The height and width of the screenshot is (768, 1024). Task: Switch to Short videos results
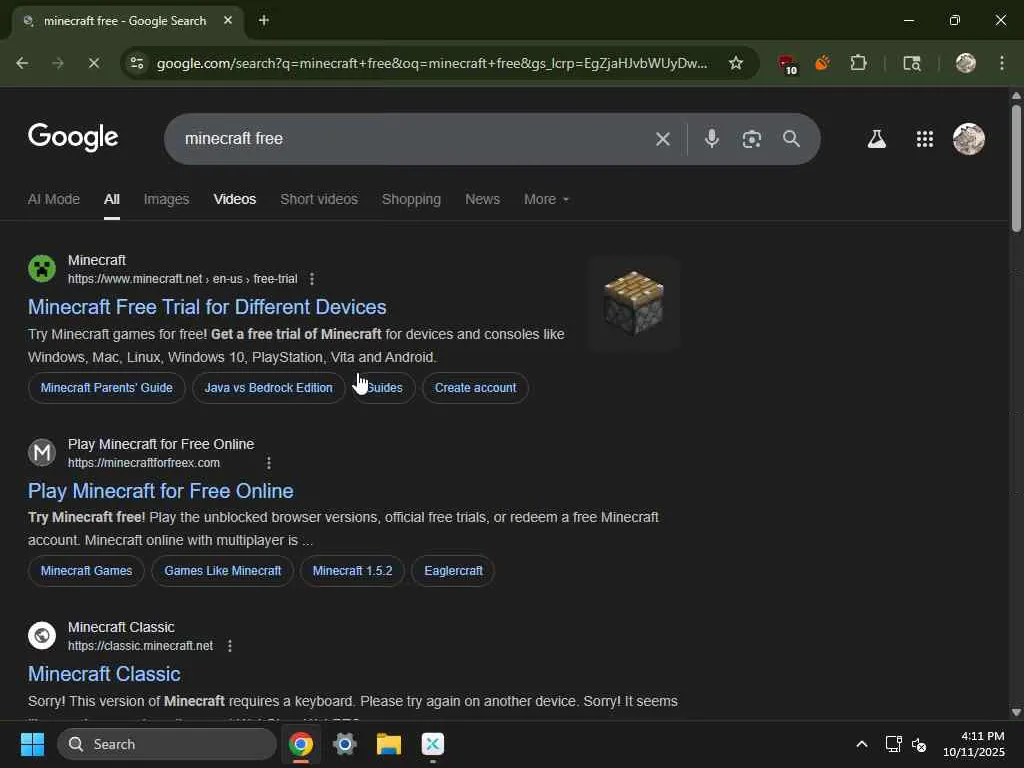pyautogui.click(x=319, y=199)
